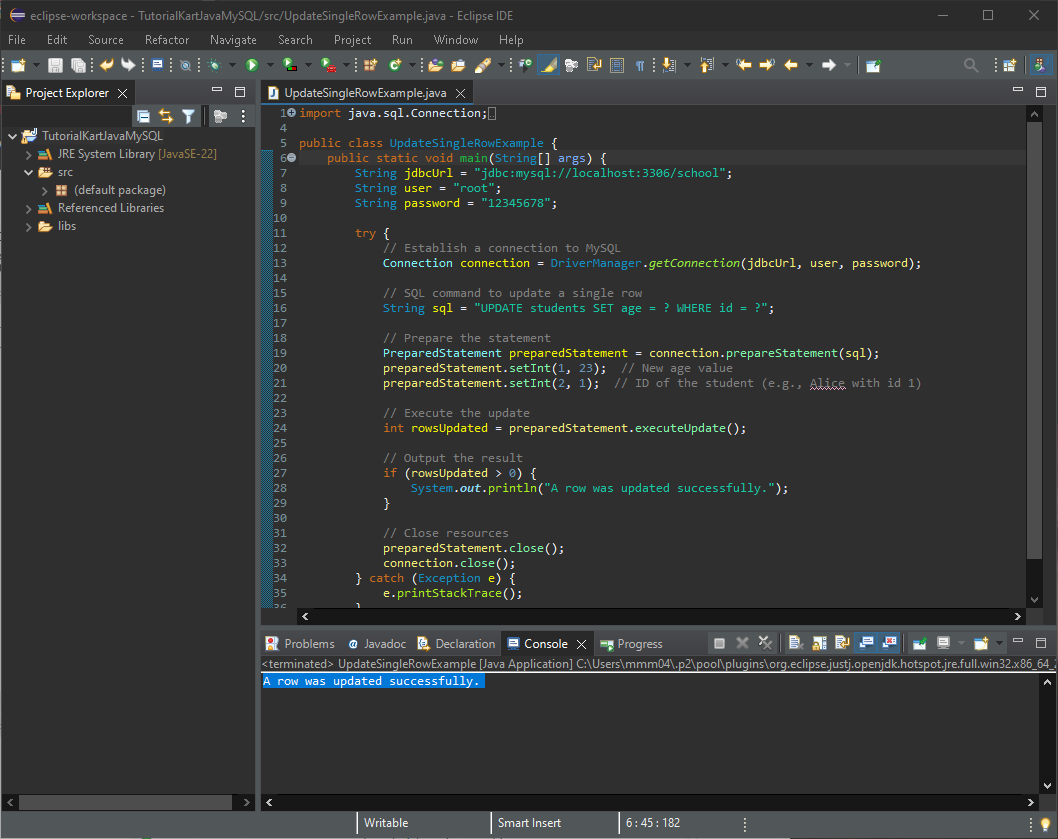The width and height of the screenshot is (1058, 839).
Task: Close the UpdateSingleRowExample.java editor tab
Action: pyautogui.click(x=461, y=93)
